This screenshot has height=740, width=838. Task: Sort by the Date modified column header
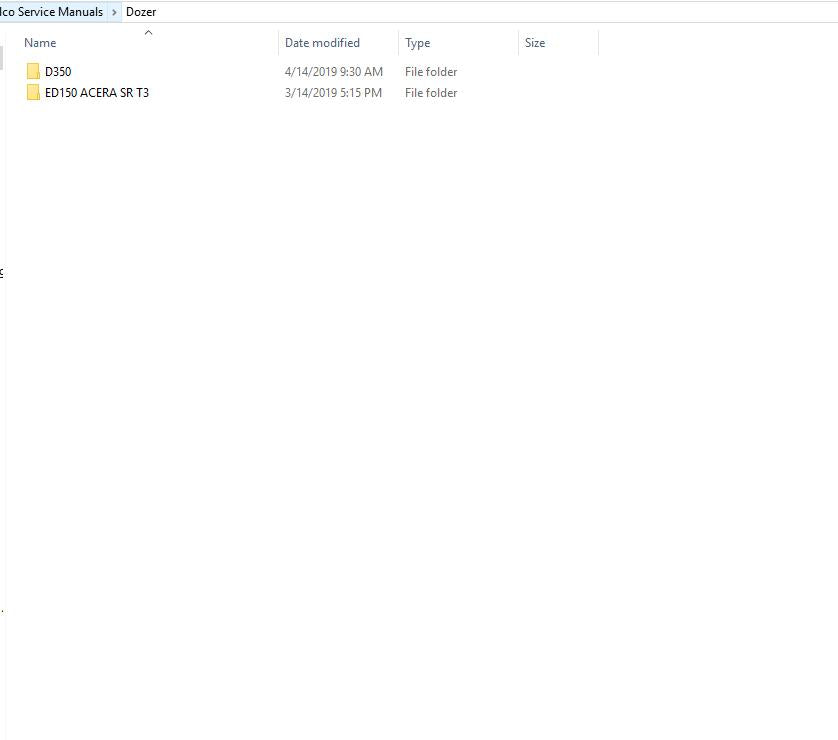click(x=322, y=43)
